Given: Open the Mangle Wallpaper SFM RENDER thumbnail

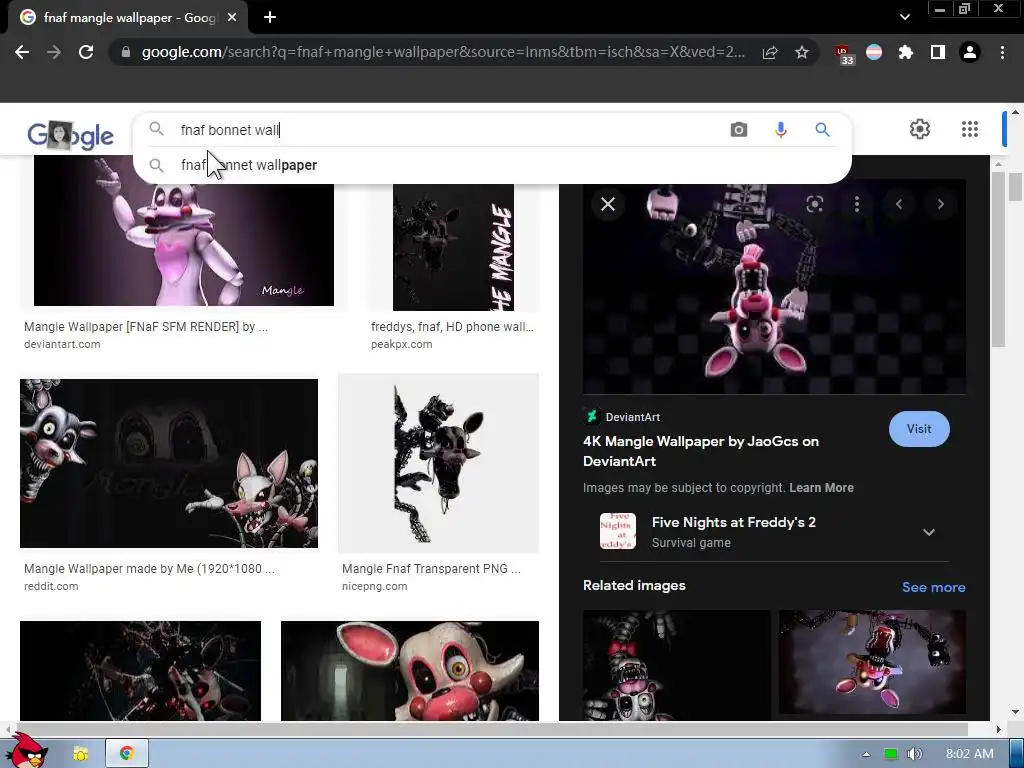Looking at the screenshot, I should tap(184, 245).
